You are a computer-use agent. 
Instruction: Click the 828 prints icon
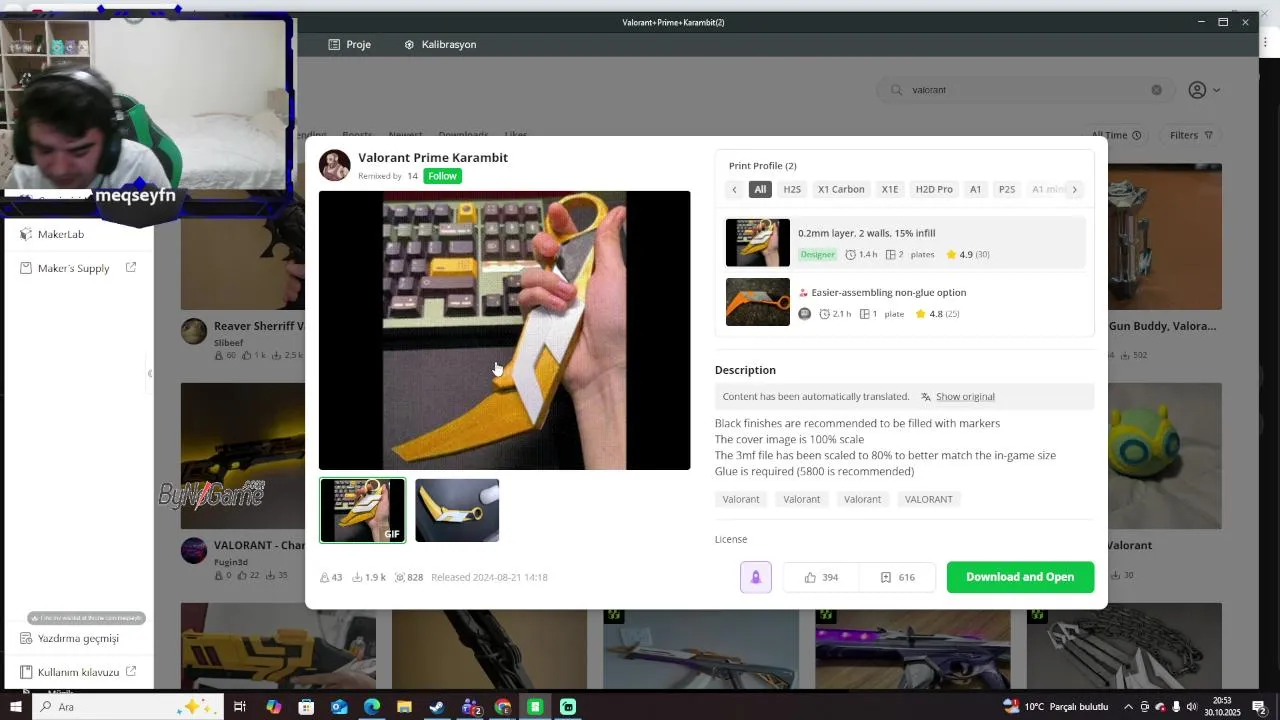click(x=400, y=577)
